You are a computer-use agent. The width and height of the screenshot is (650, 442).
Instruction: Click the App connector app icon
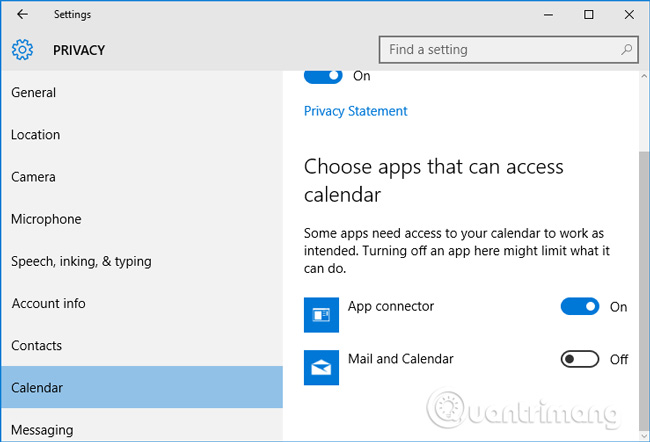322,315
